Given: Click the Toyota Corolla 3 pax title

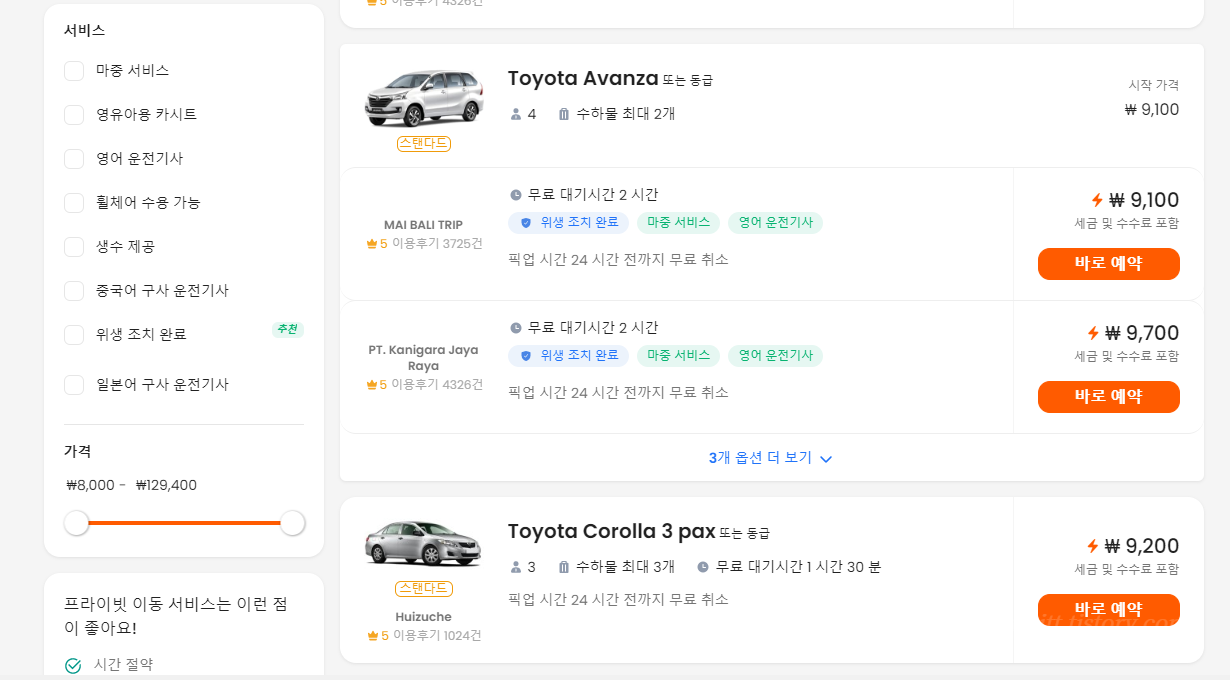Looking at the screenshot, I should (x=611, y=531).
